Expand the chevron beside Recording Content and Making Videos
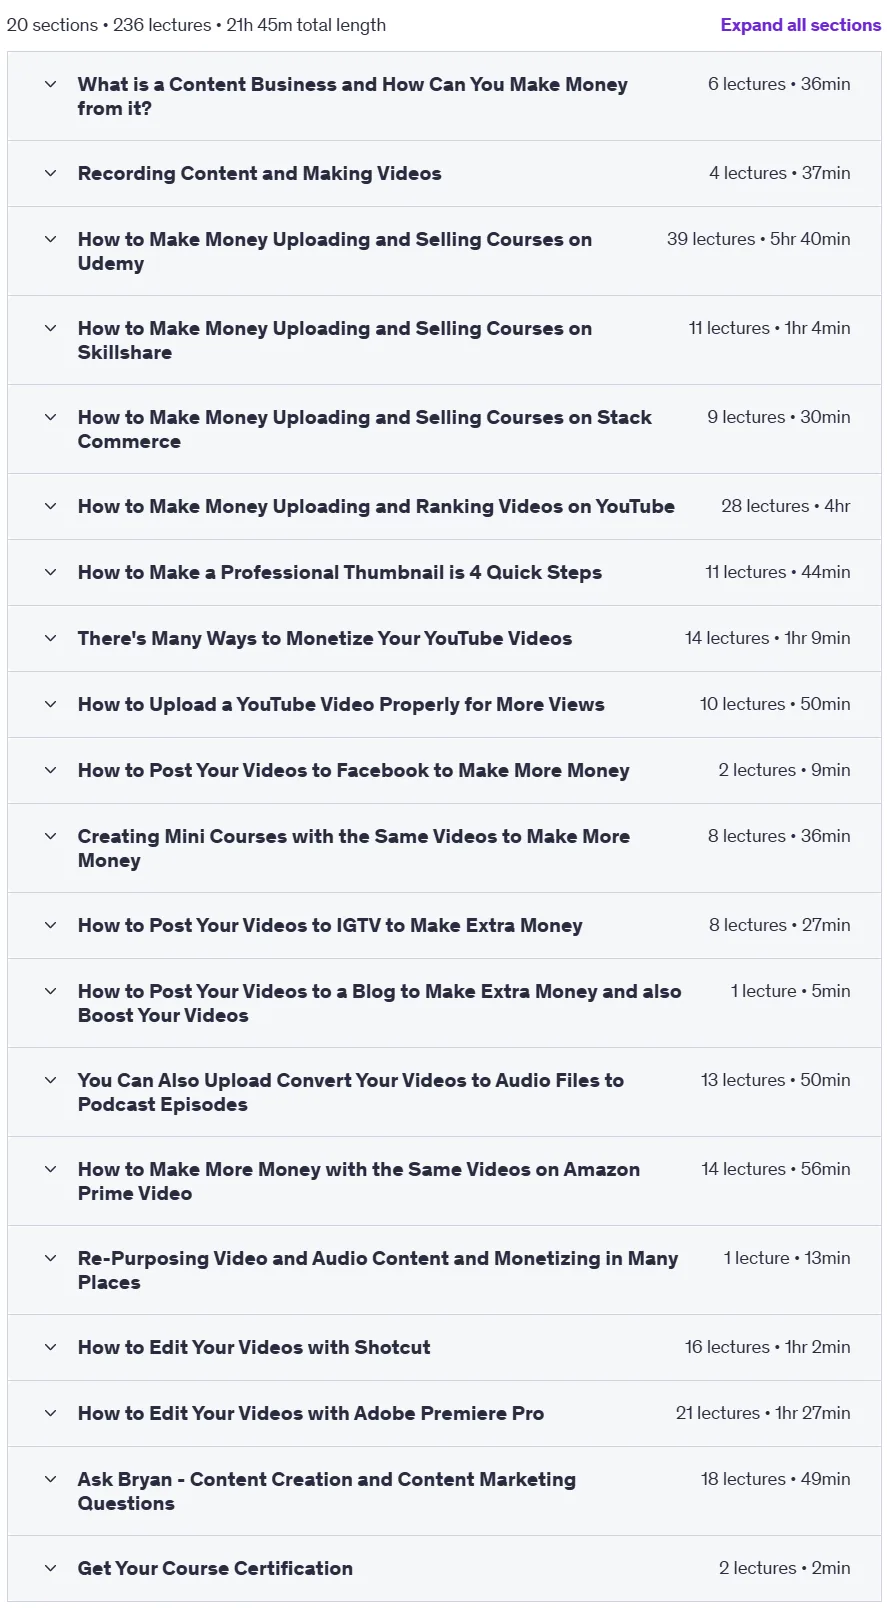This screenshot has height=1608, width=887. [51, 173]
